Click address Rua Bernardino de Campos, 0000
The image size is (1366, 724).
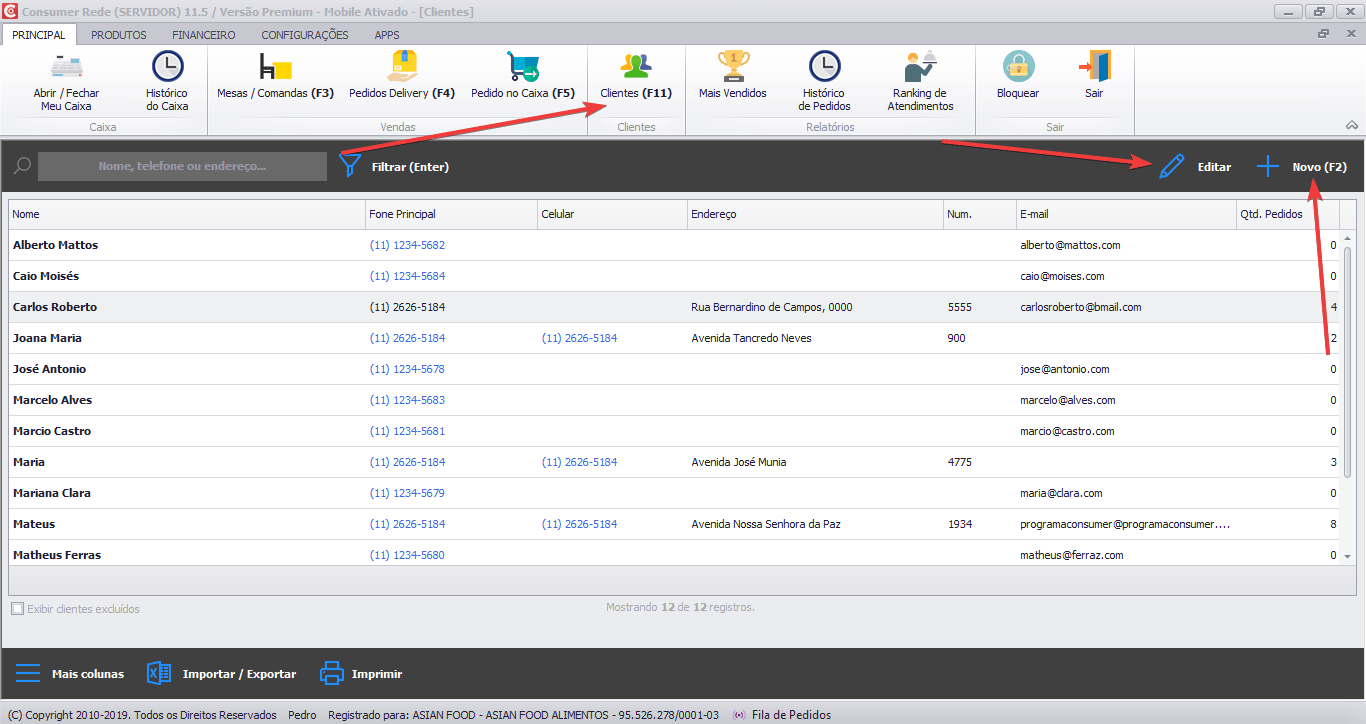point(772,307)
